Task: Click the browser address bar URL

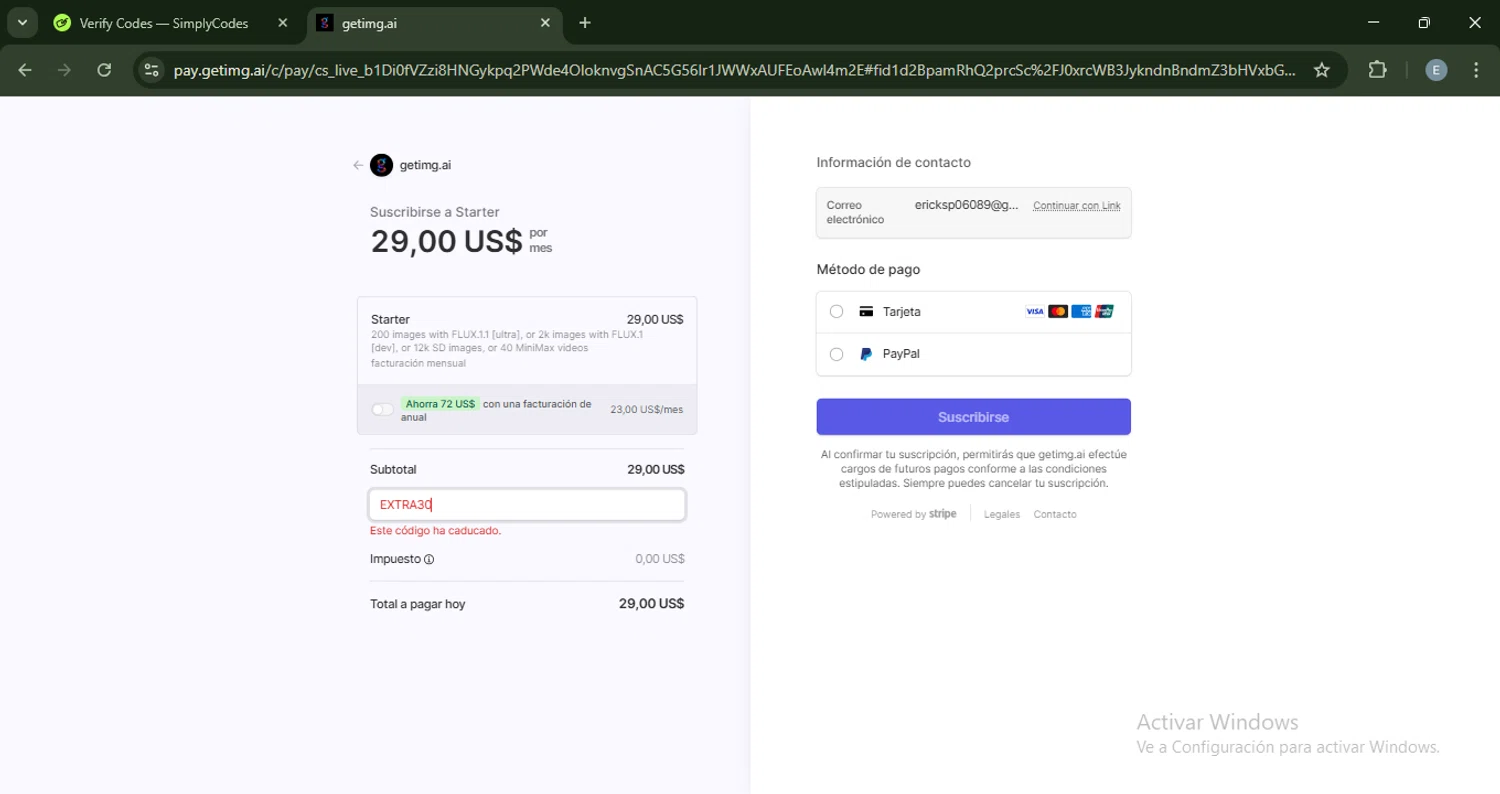Action: click(x=735, y=70)
